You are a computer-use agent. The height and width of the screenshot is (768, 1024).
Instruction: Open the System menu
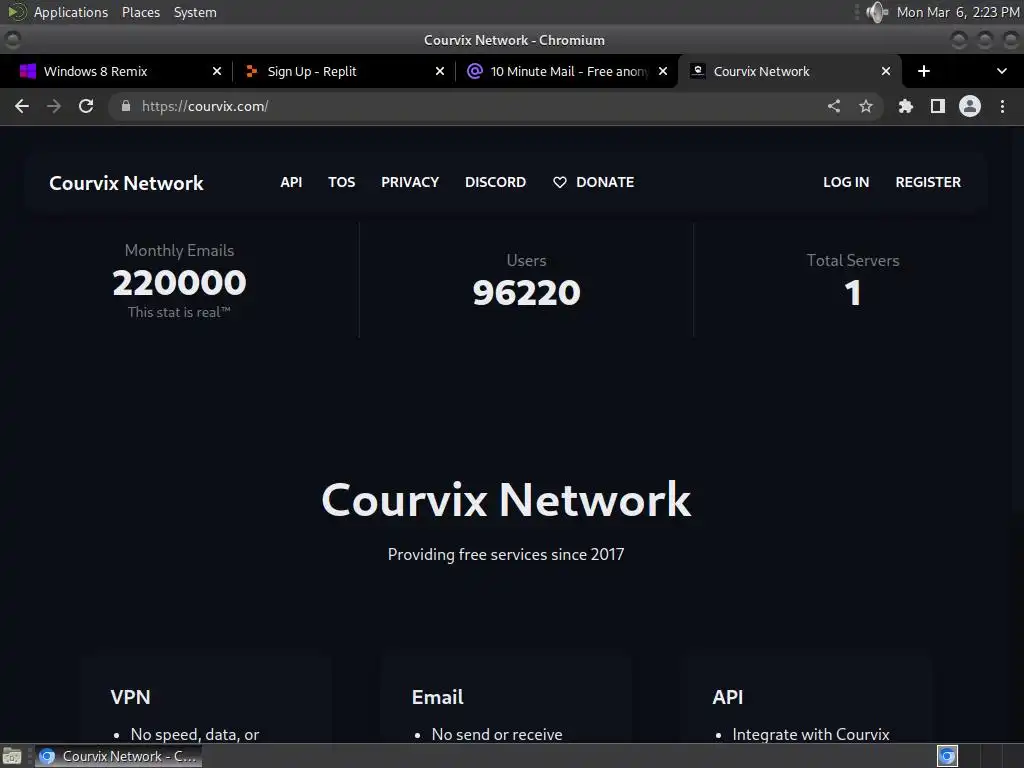(x=195, y=12)
